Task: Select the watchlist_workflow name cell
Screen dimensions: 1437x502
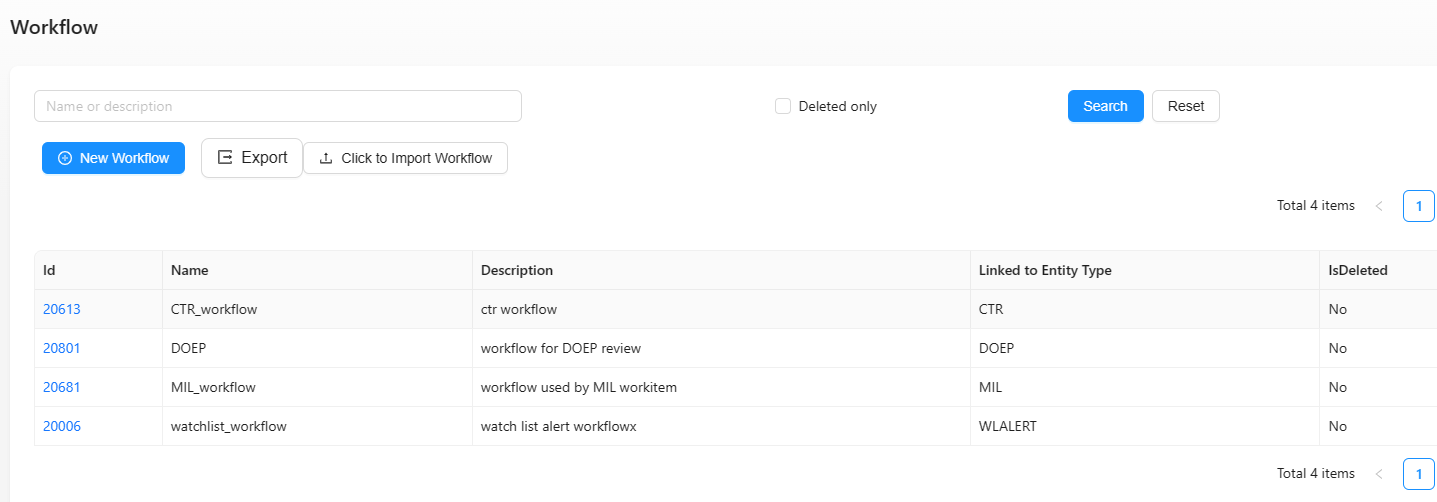Action: [x=317, y=426]
